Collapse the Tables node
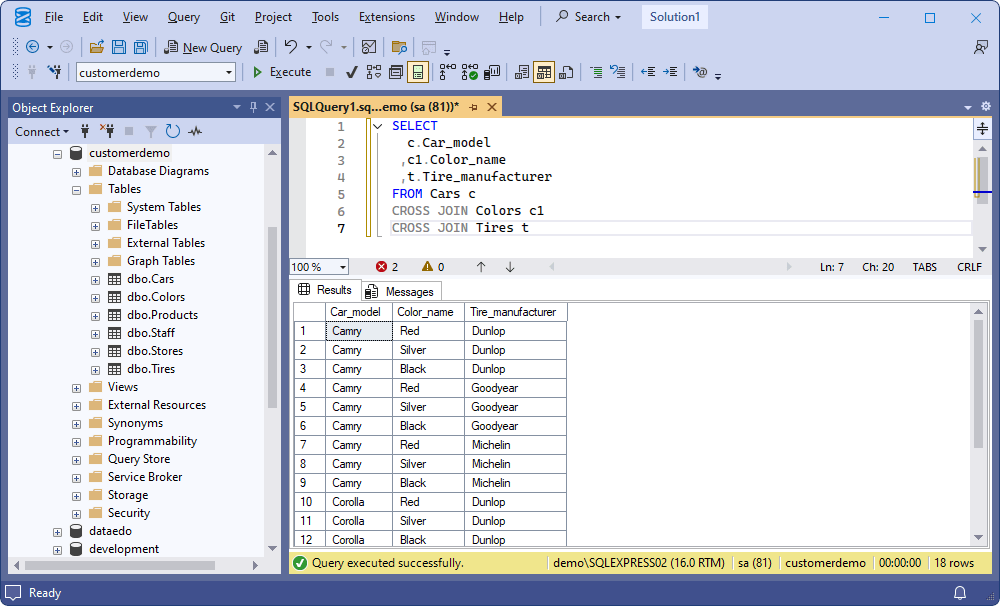This screenshot has height=606, width=1000. (76, 188)
